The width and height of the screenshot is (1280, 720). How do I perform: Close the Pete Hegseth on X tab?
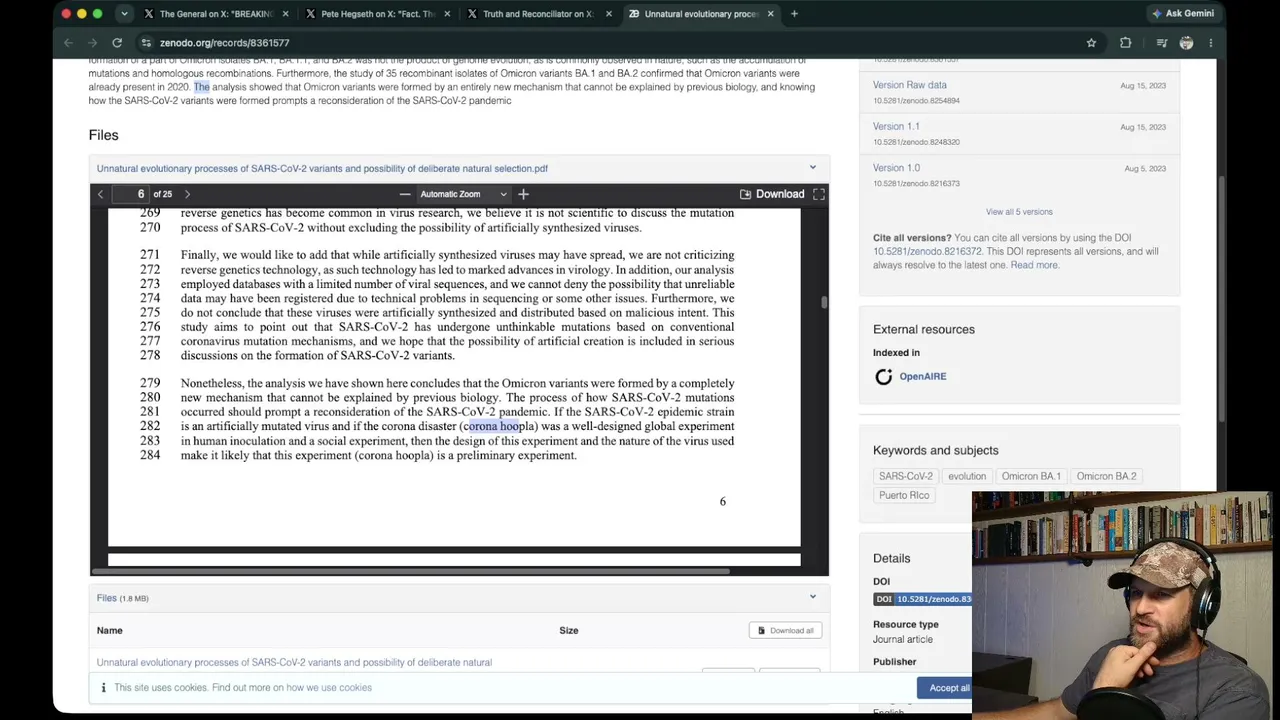pos(447,14)
